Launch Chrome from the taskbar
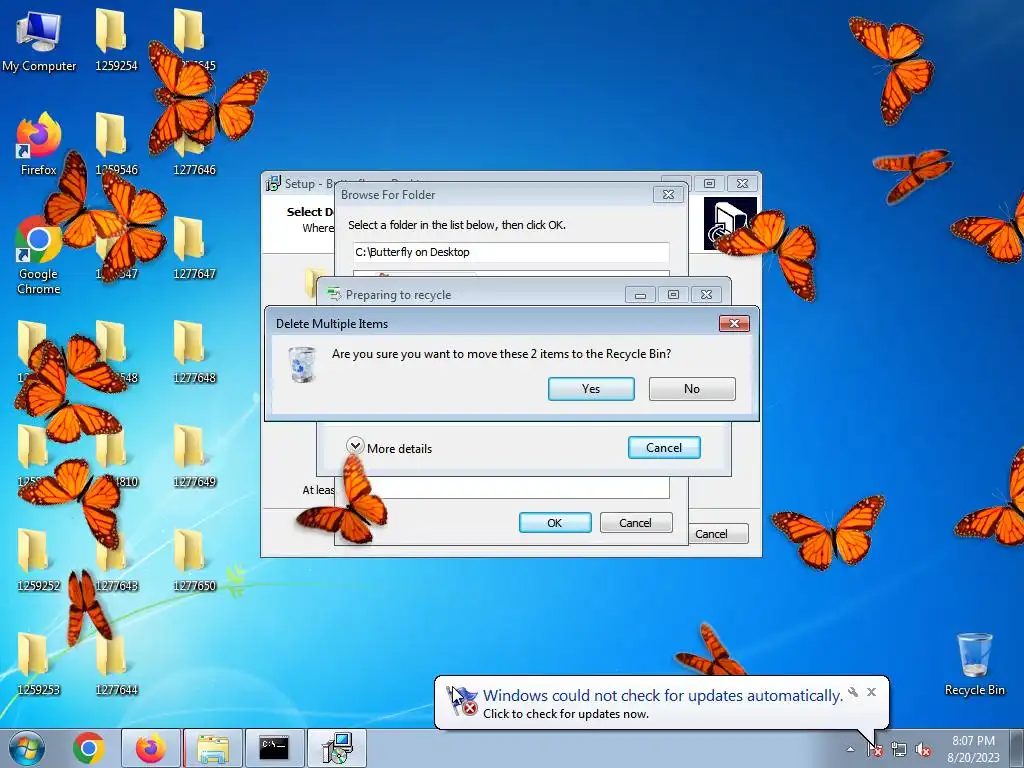Viewport: 1024px width, 768px height. (89, 748)
